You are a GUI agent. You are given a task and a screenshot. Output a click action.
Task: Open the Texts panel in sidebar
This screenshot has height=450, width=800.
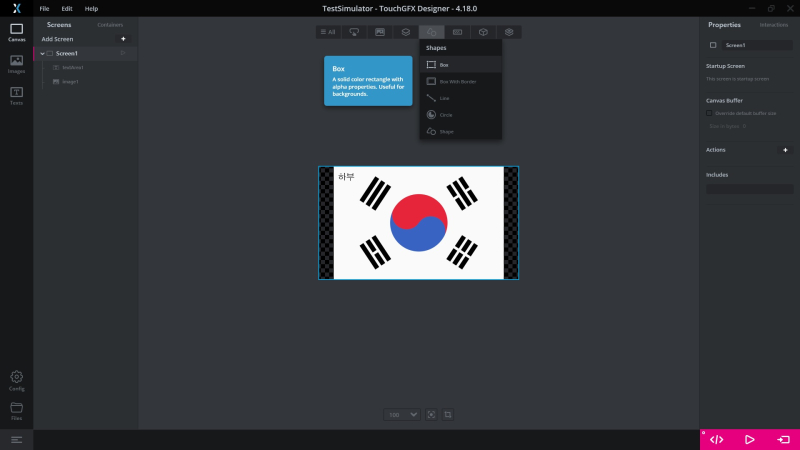pos(16,95)
